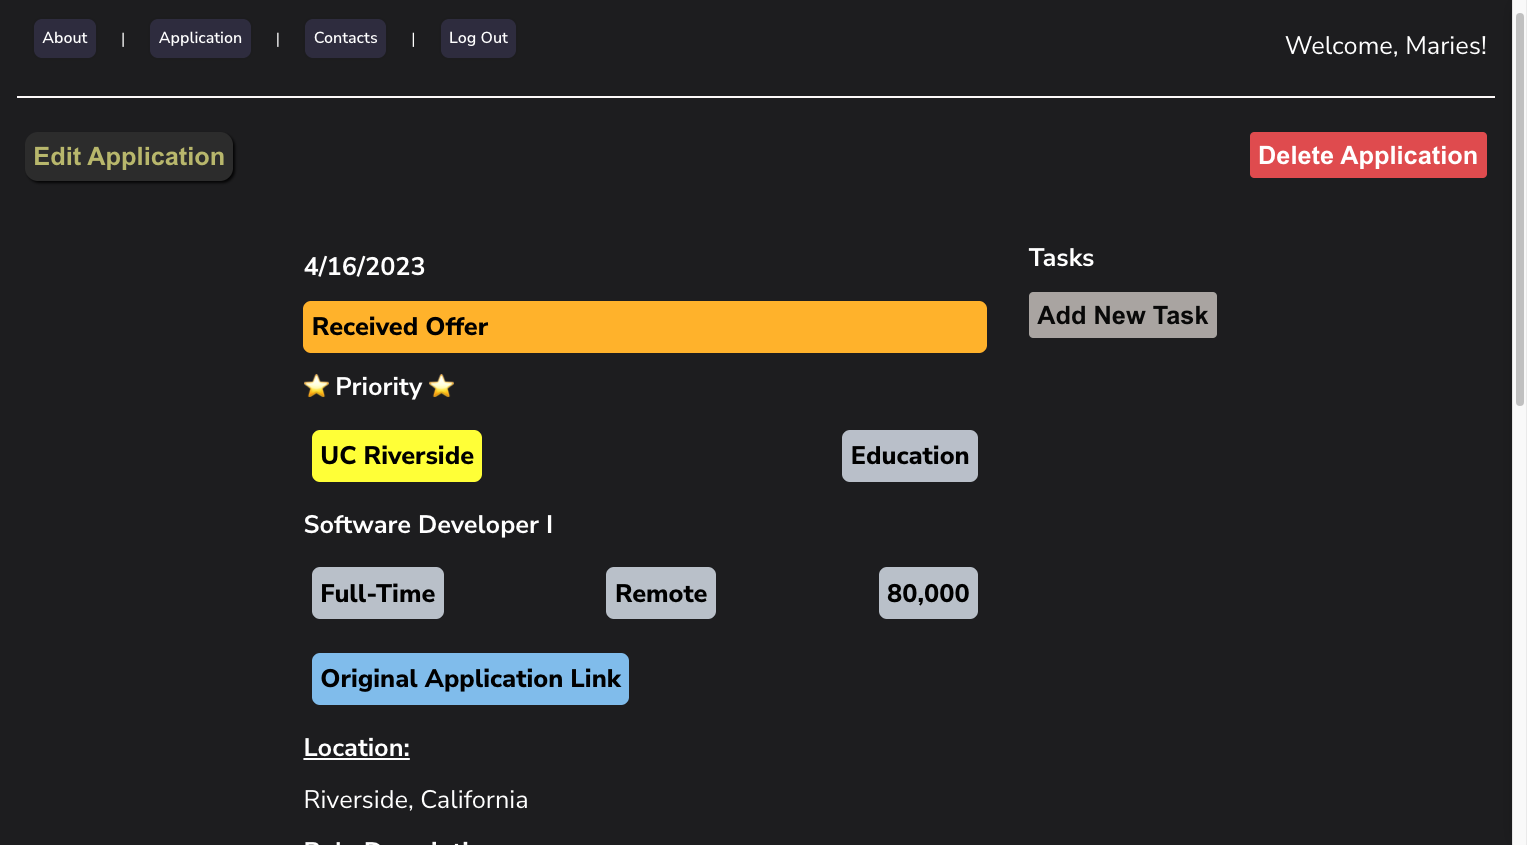Image resolution: width=1527 pixels, height=845 pixels.
Task: Go to the Application nav item
Action: 200,38
